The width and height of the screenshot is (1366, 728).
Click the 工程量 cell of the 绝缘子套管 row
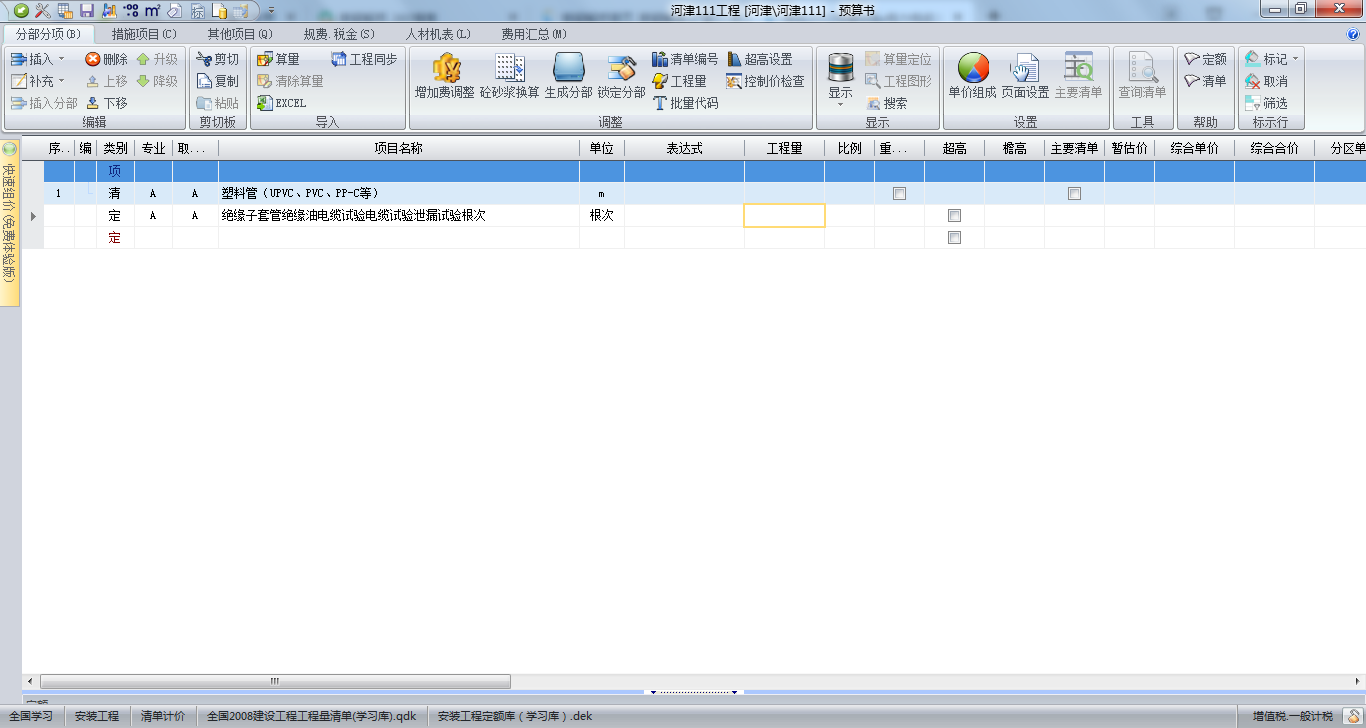(x=784, y=215)
